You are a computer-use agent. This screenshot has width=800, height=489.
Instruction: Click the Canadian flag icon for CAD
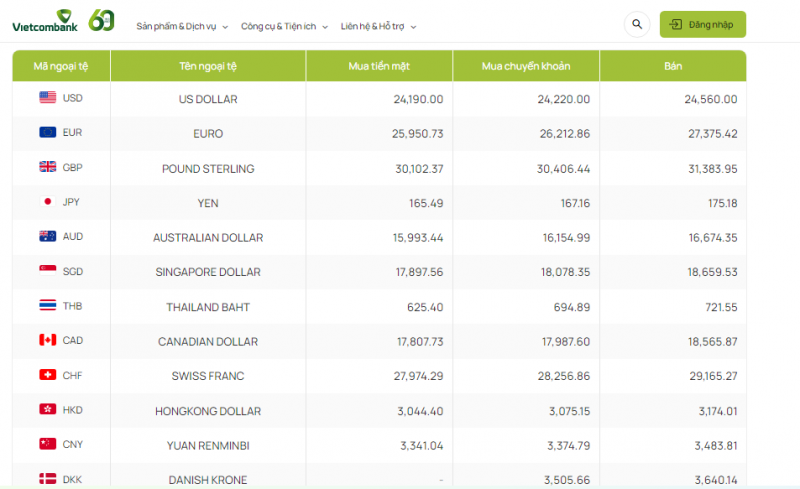click(x=47, y=340)
